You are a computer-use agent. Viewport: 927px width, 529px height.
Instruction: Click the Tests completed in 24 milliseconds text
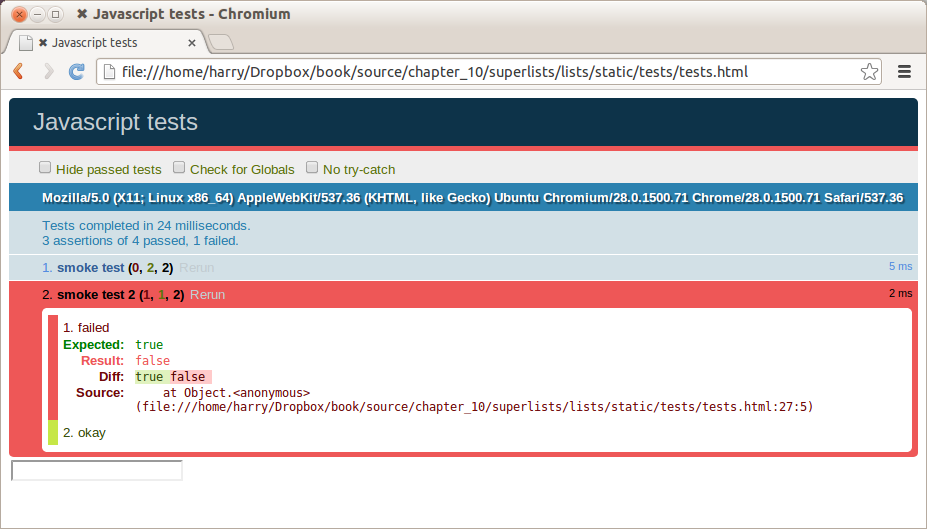pos(146,226)
